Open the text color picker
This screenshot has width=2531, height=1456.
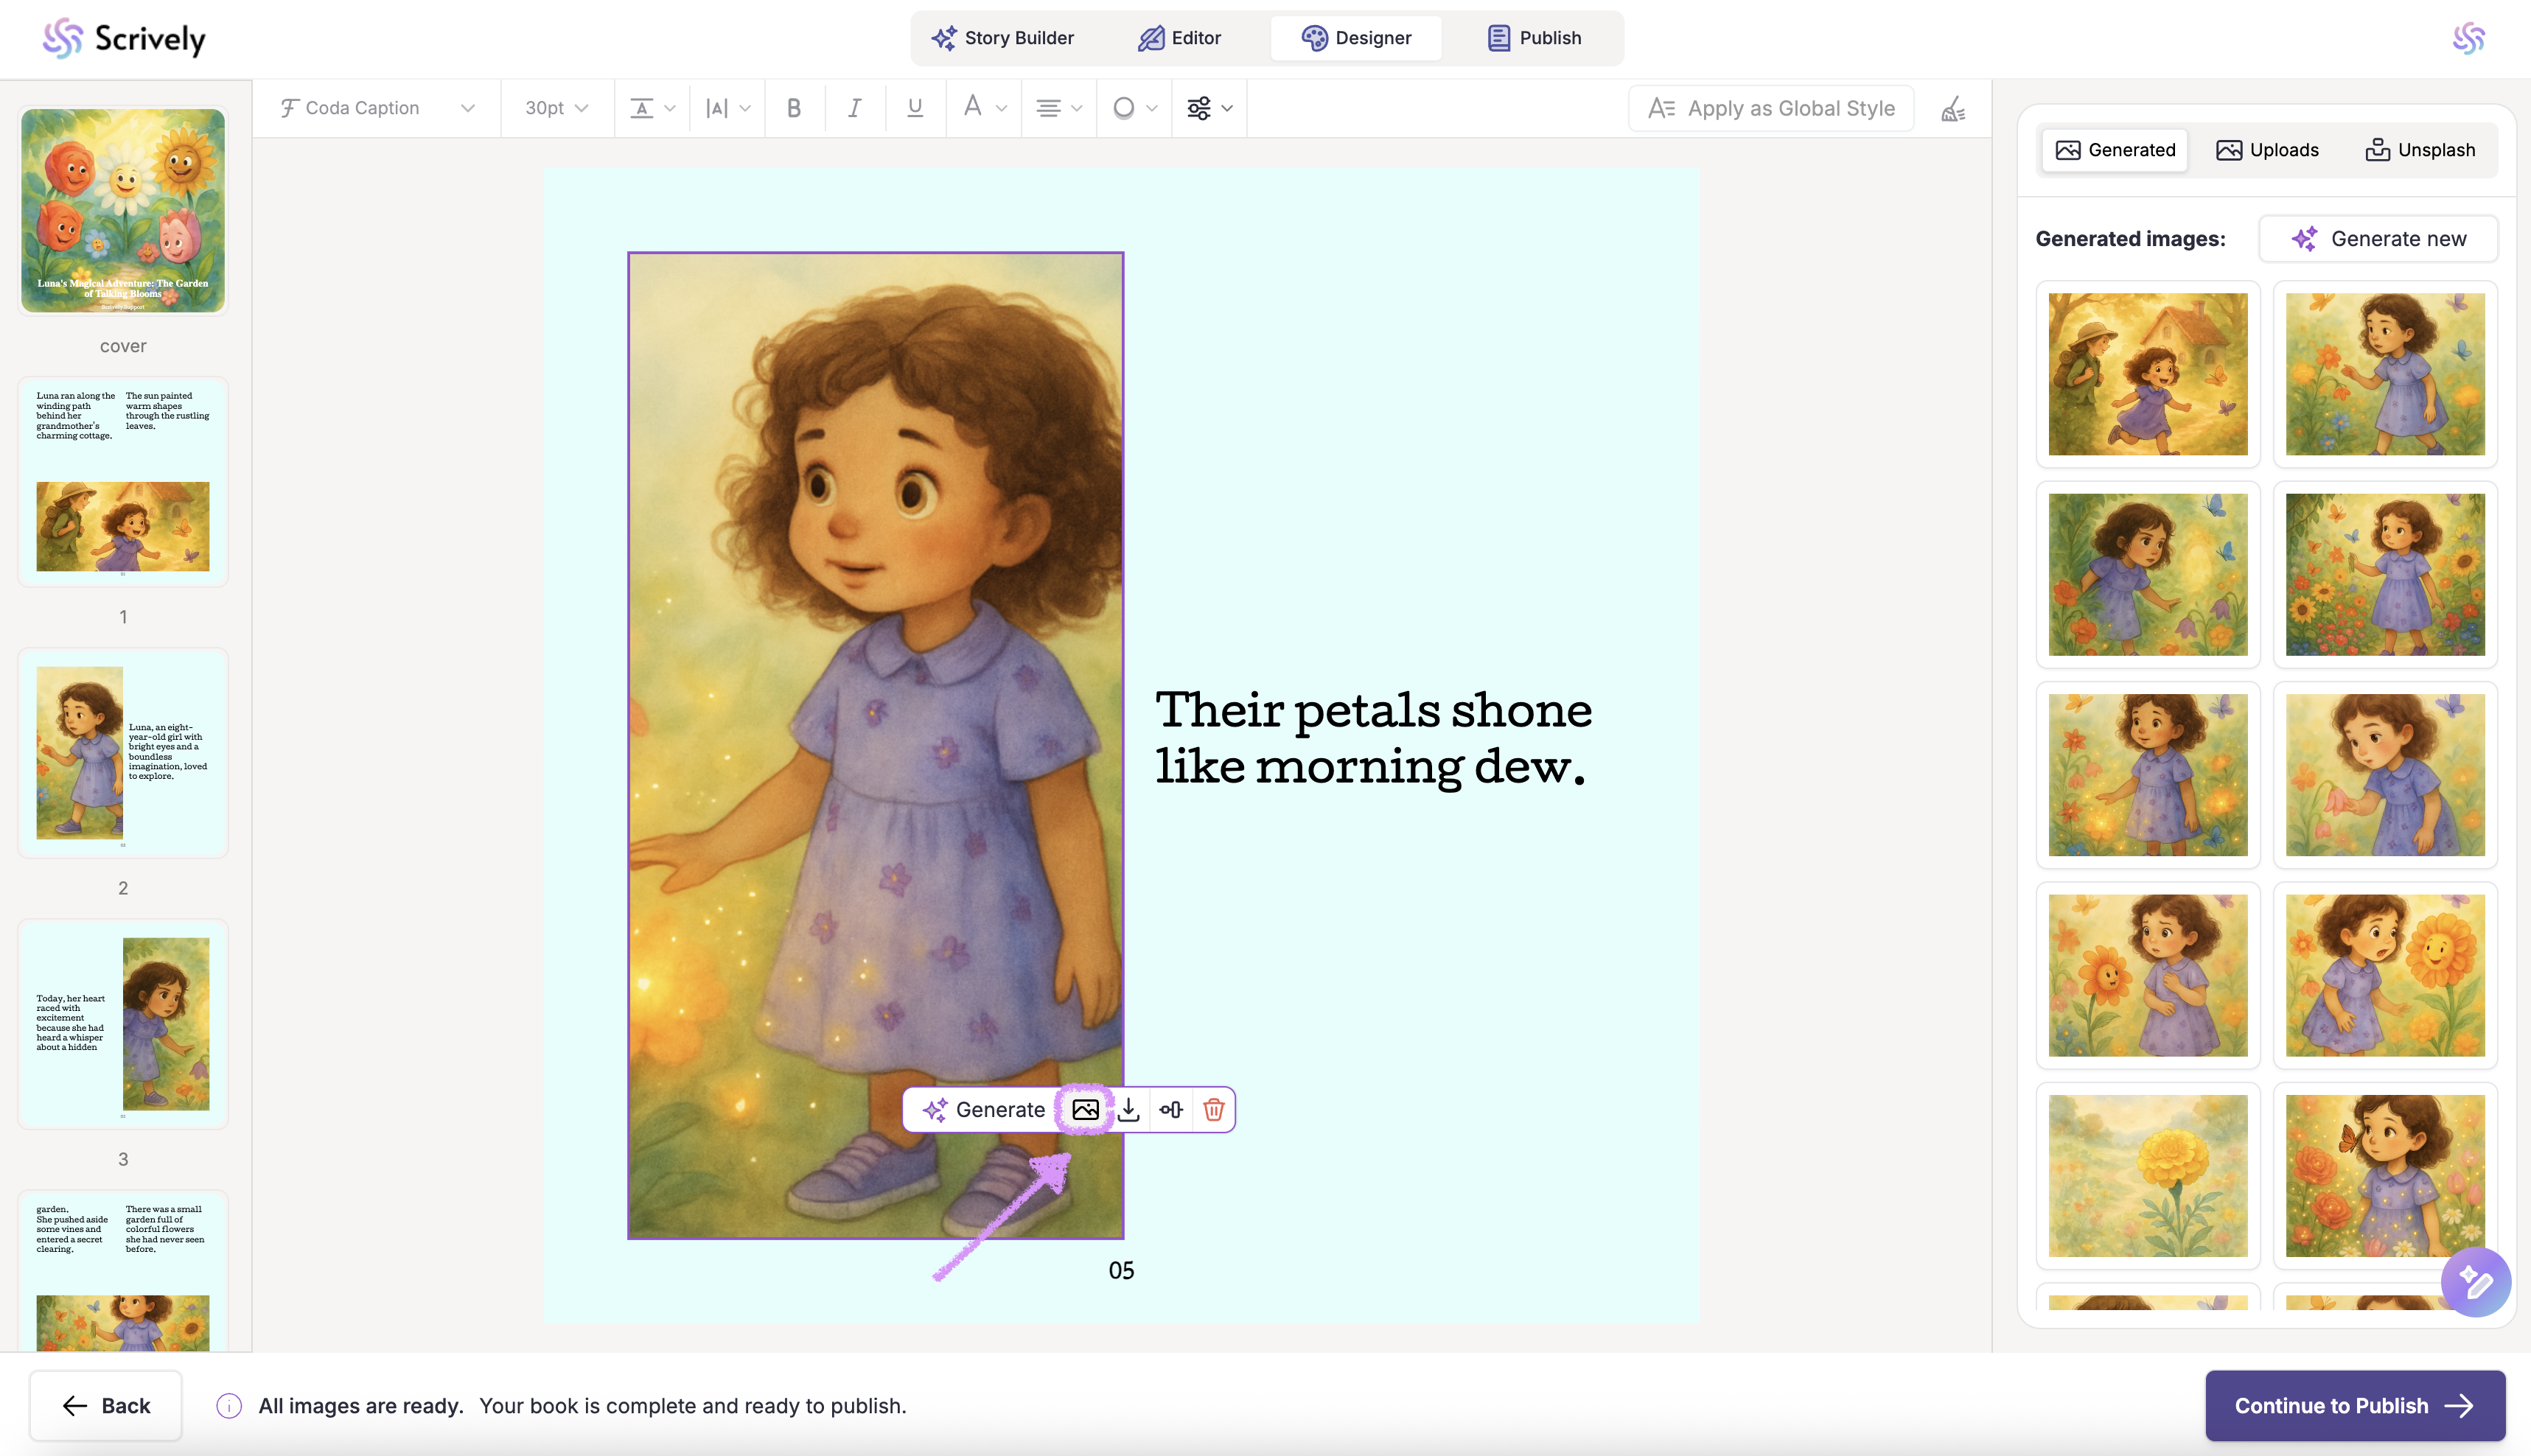(983, 108)
